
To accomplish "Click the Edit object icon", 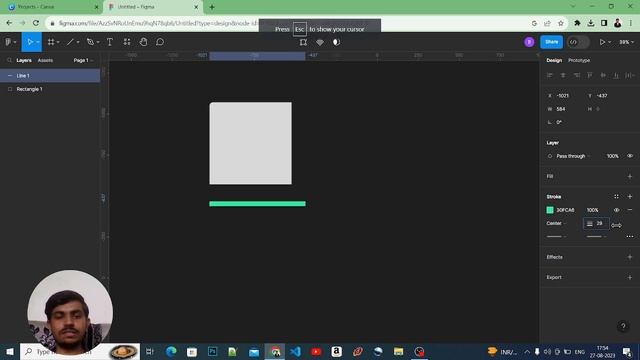I will coord(303,42).
